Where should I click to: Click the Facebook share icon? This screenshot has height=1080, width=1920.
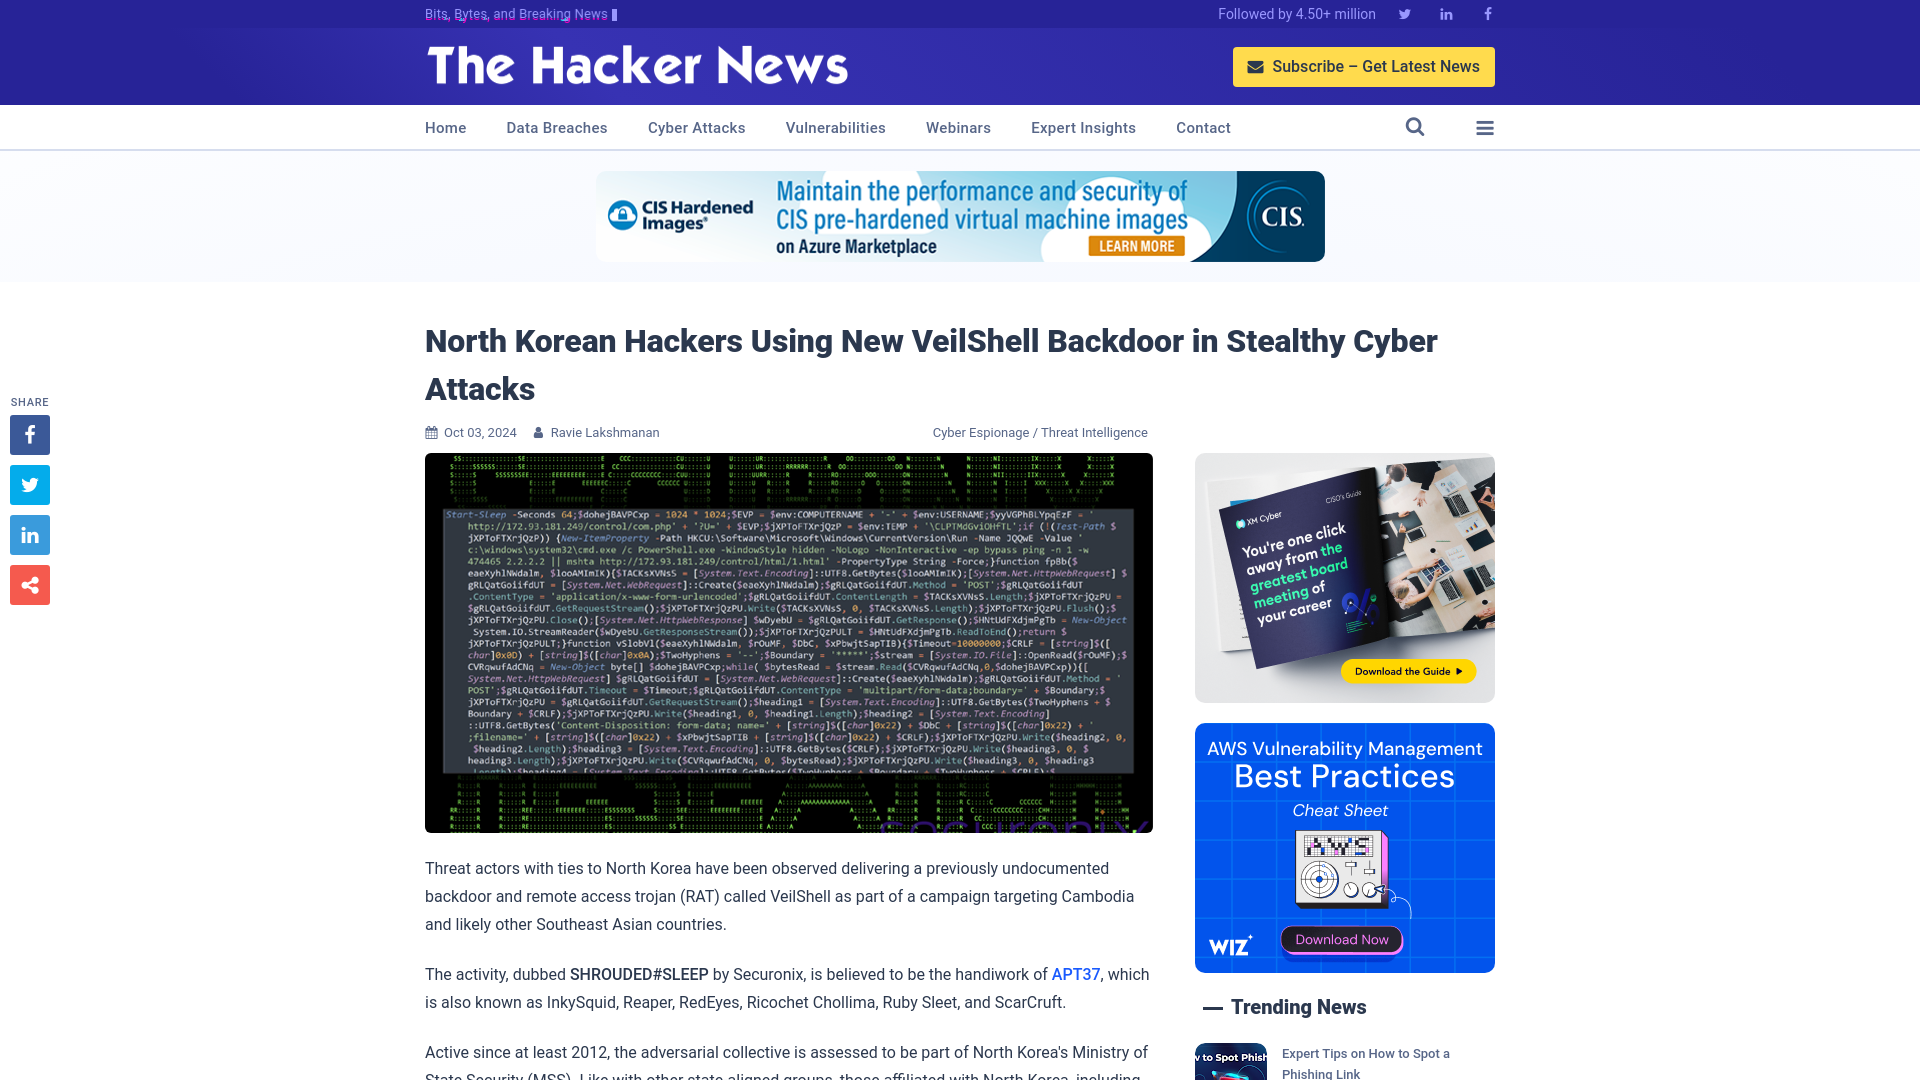pos(30,434)
